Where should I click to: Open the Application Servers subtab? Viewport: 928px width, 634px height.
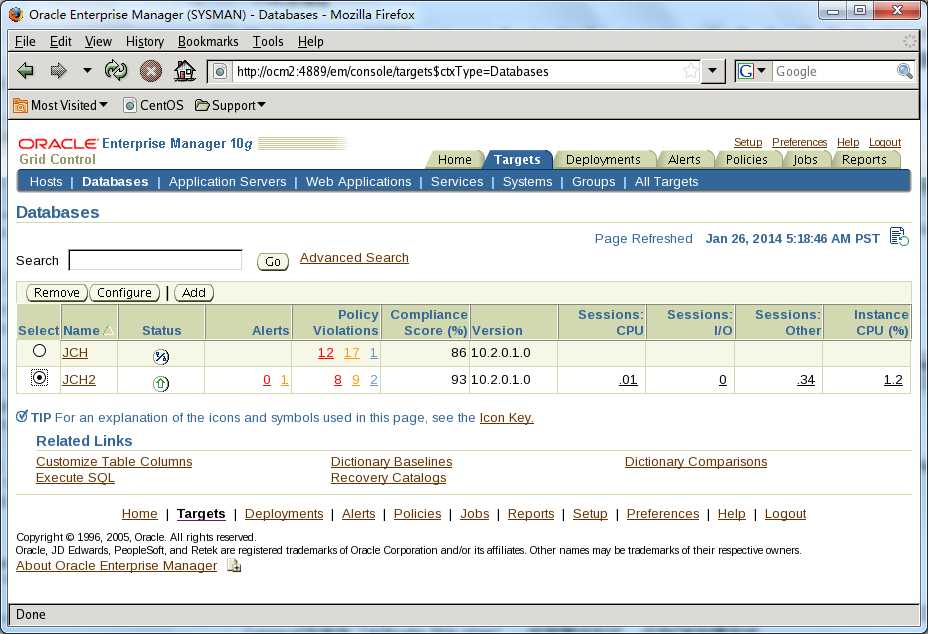click(x=227, y=182)
